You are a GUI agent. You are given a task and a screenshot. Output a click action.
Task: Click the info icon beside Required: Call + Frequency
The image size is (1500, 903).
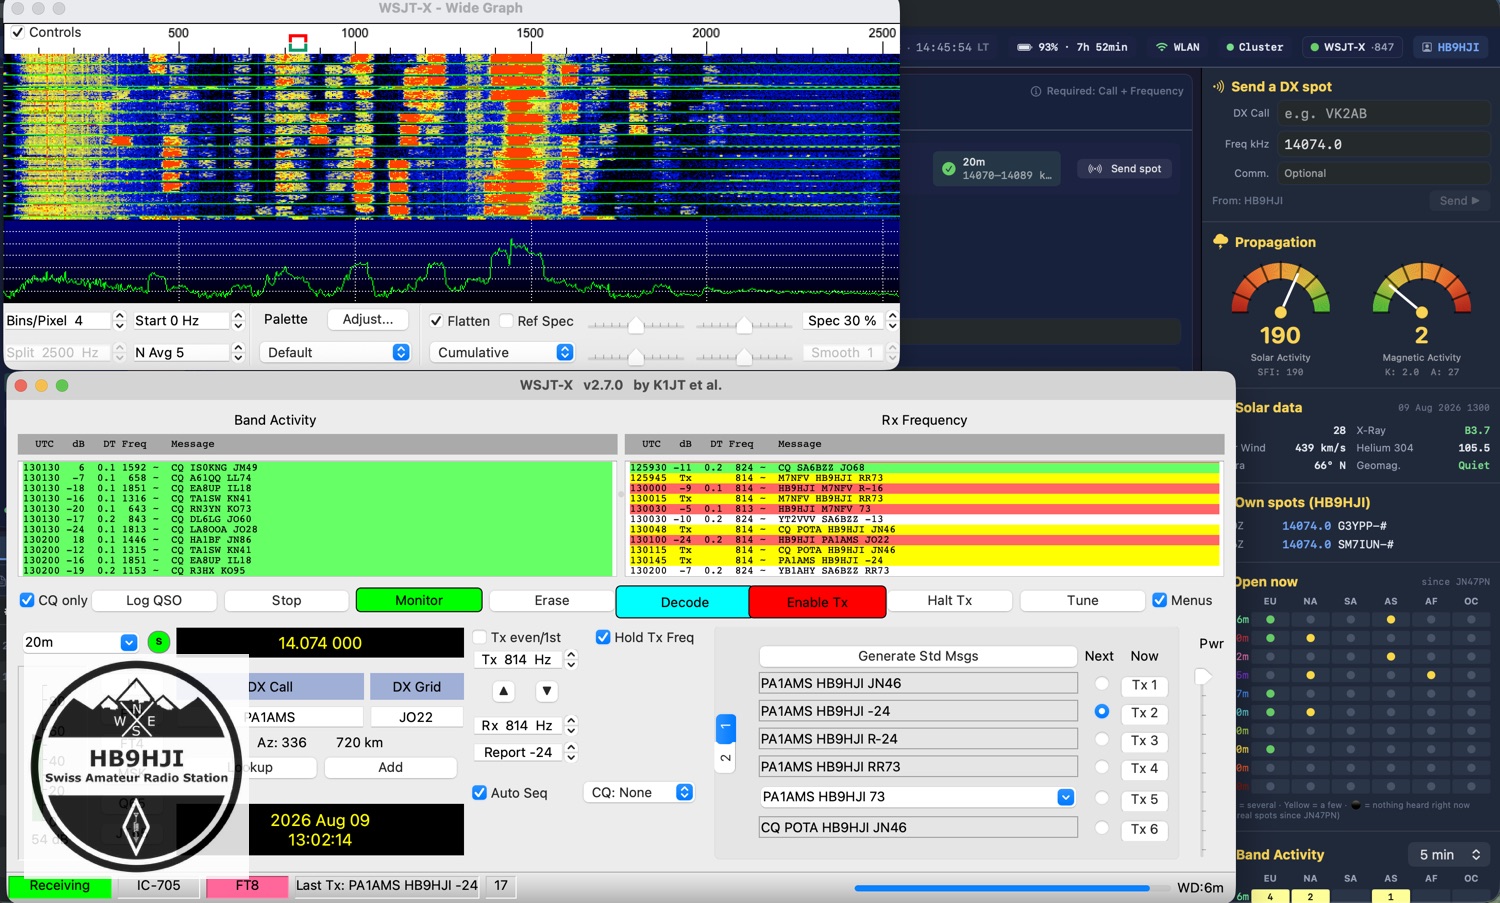point(1036,91)
